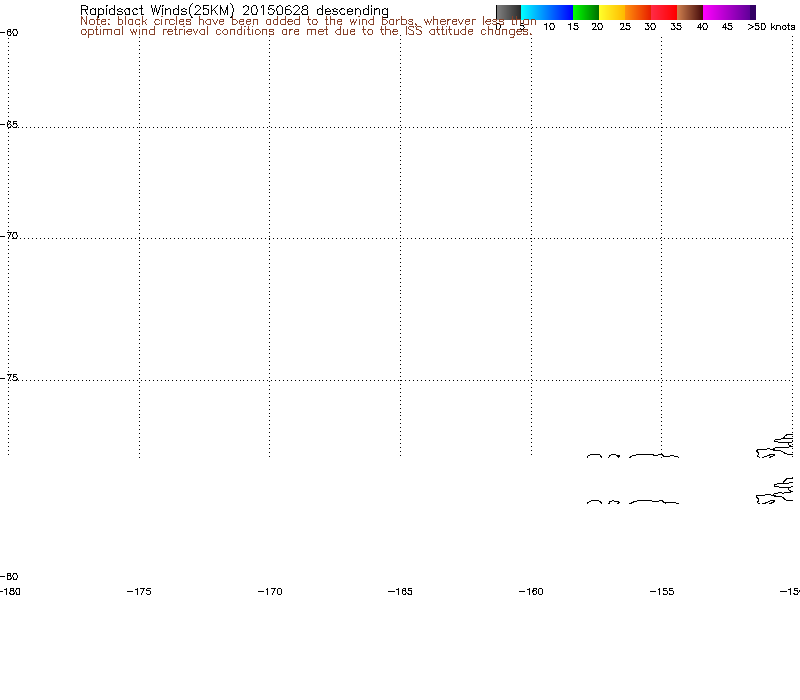Click the '-75' latitude axis label
This screenshot has width=800, height=700.
[10, 378]
